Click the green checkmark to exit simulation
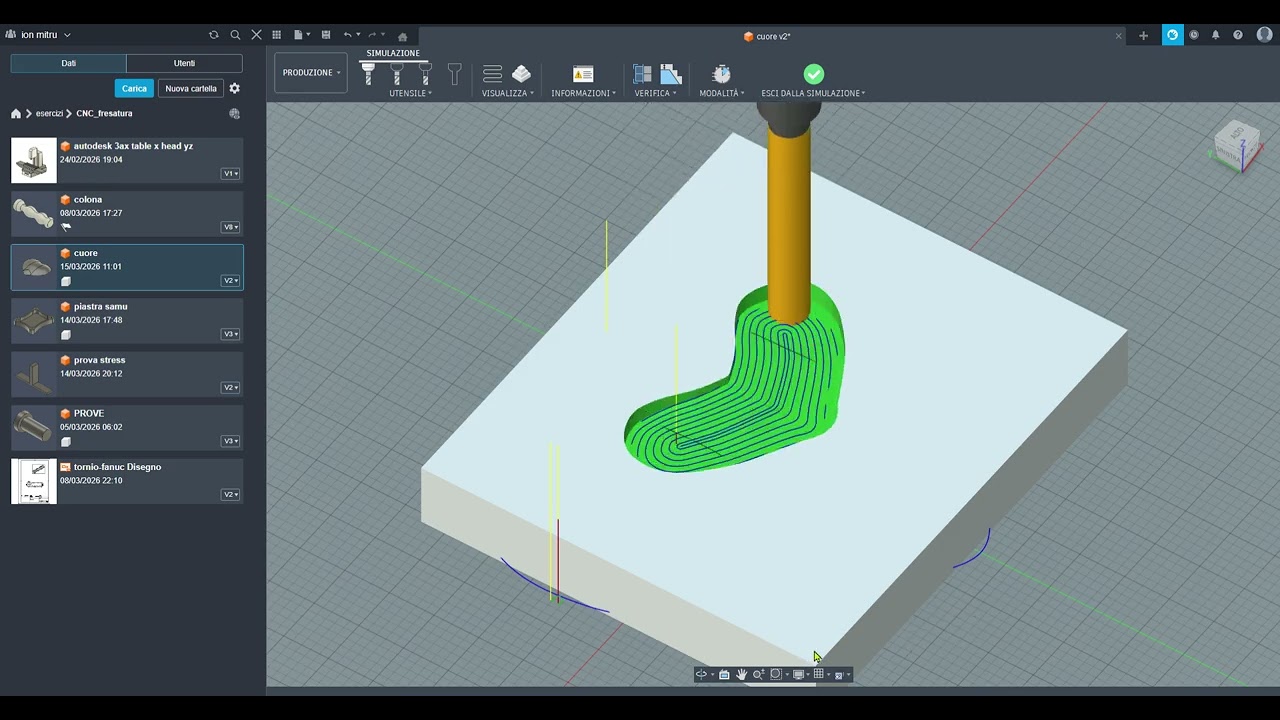The image size is (1280, 720). [x=814, y=74]
